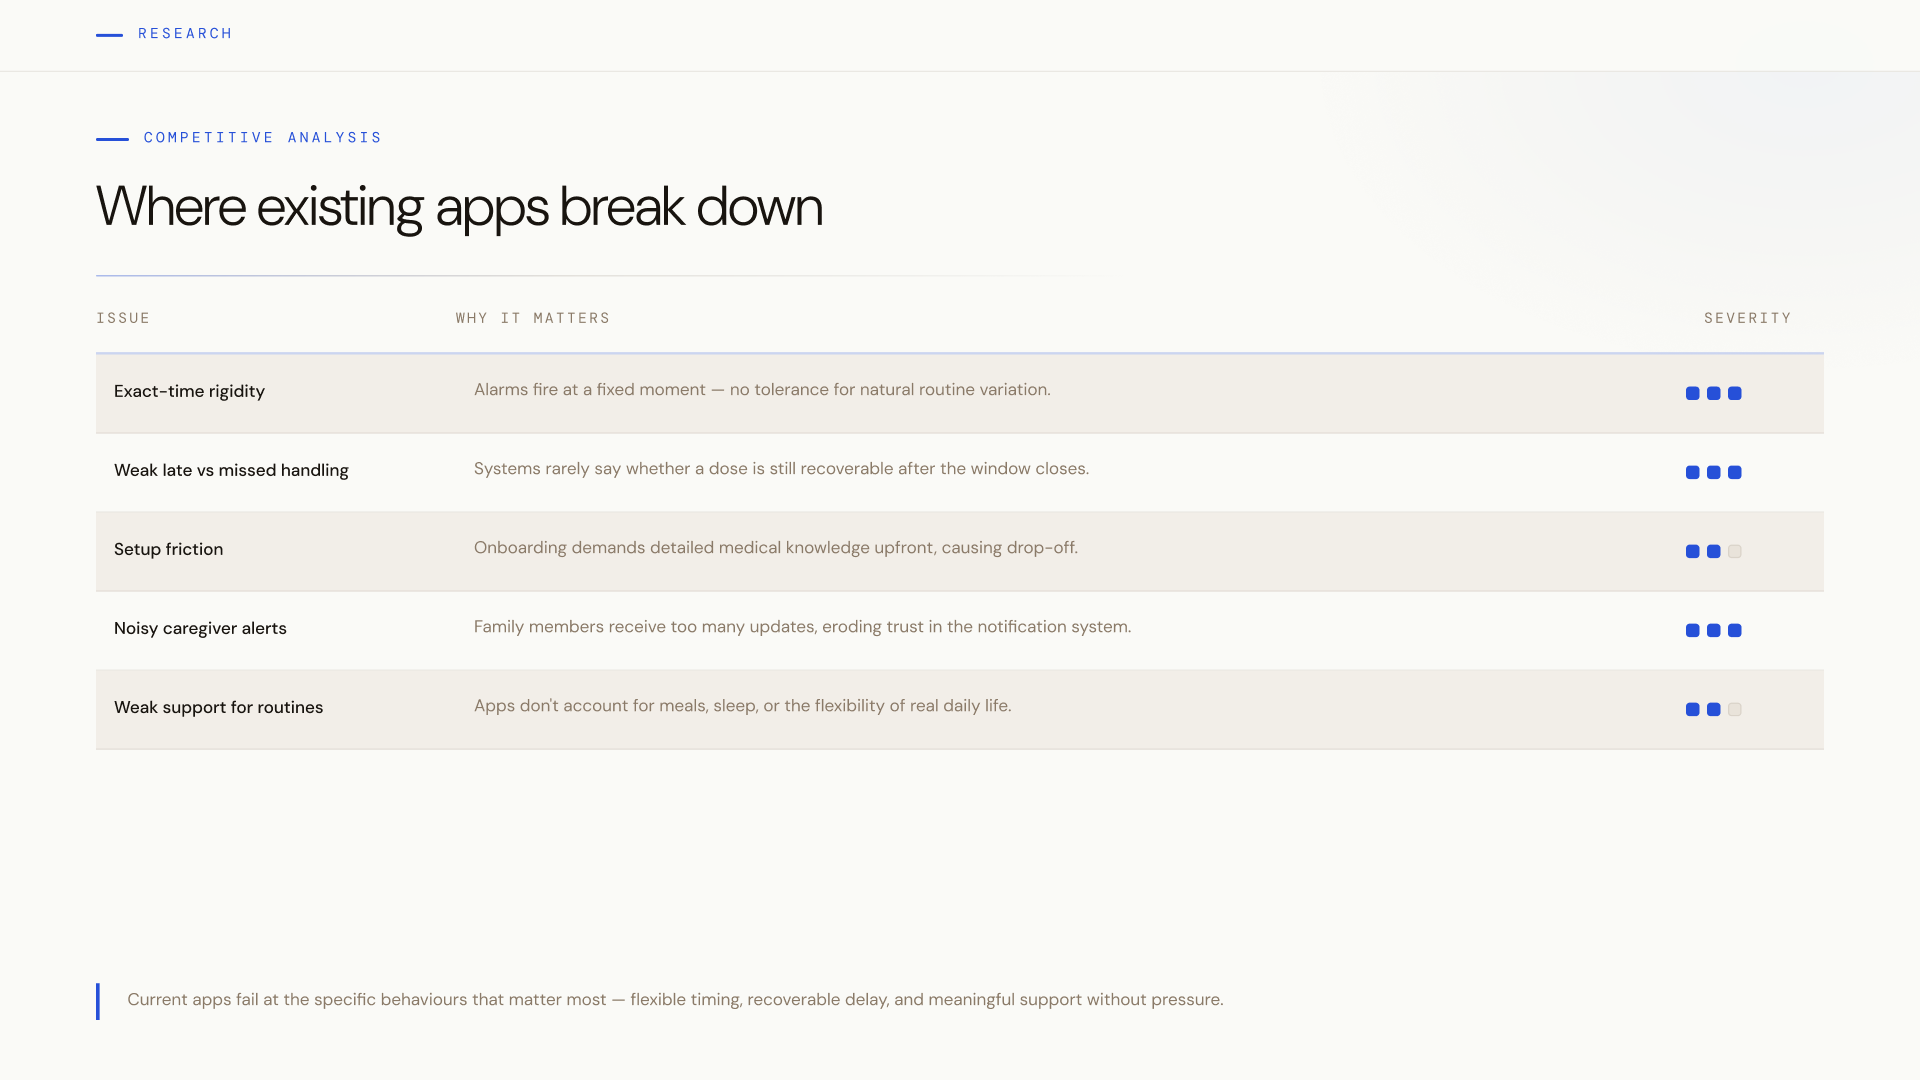Select Weak support for routines row title
This screenshot has width=1920, height=1080.
(218, 707)
